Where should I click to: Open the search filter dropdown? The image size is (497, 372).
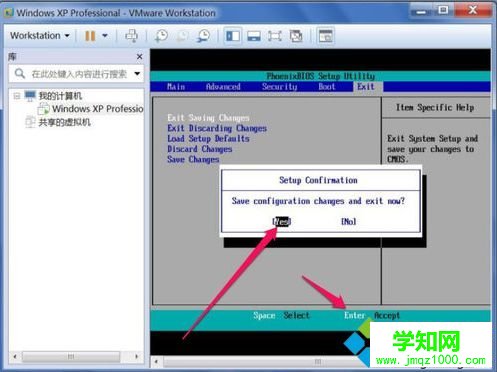[x=137, y=74]
